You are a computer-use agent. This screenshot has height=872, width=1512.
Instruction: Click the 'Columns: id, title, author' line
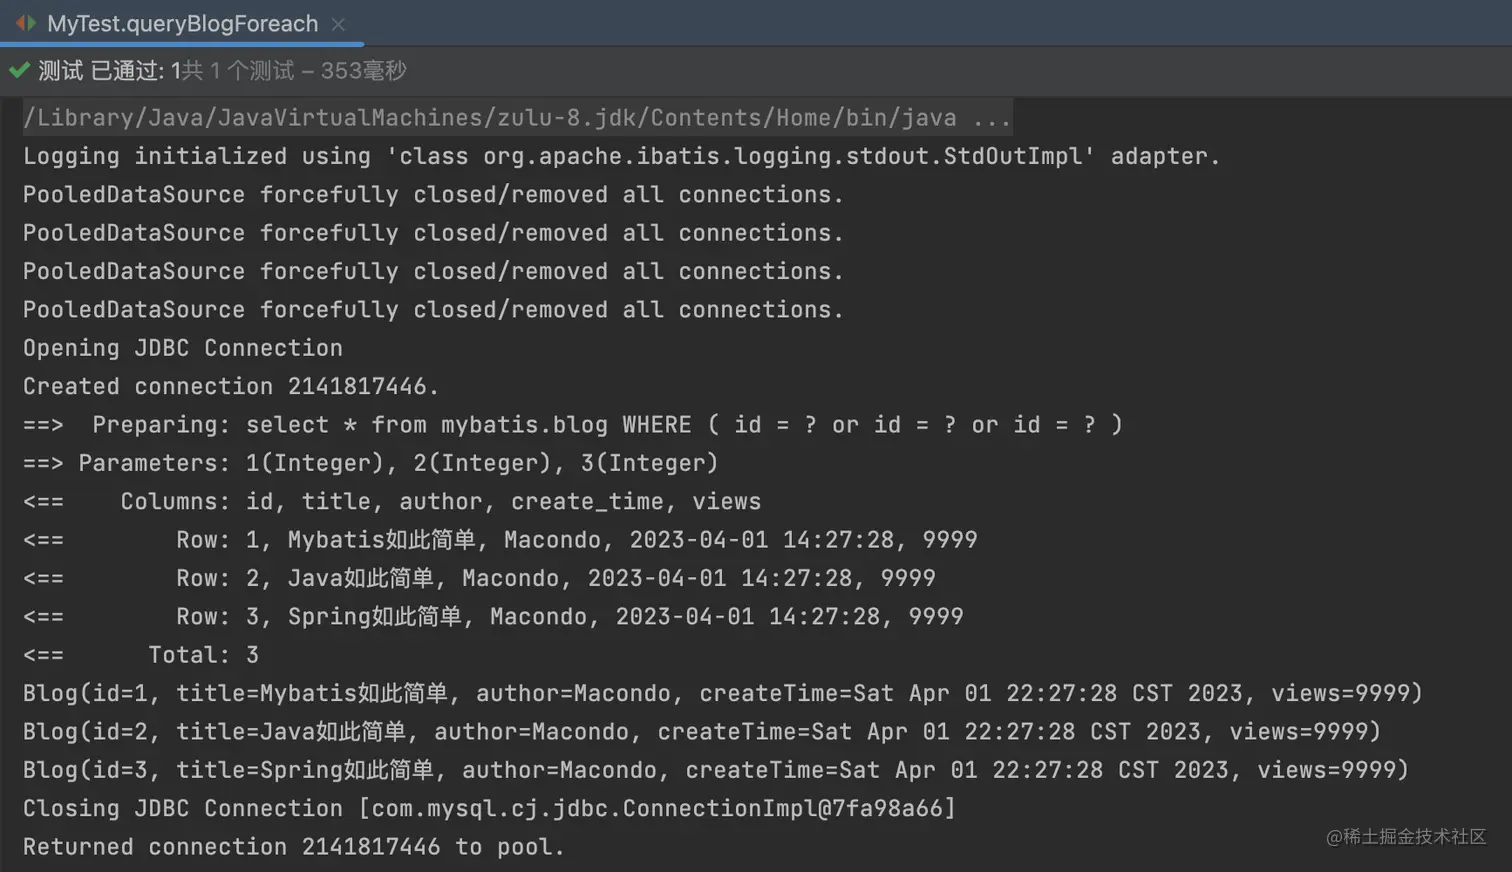point(392,502)
